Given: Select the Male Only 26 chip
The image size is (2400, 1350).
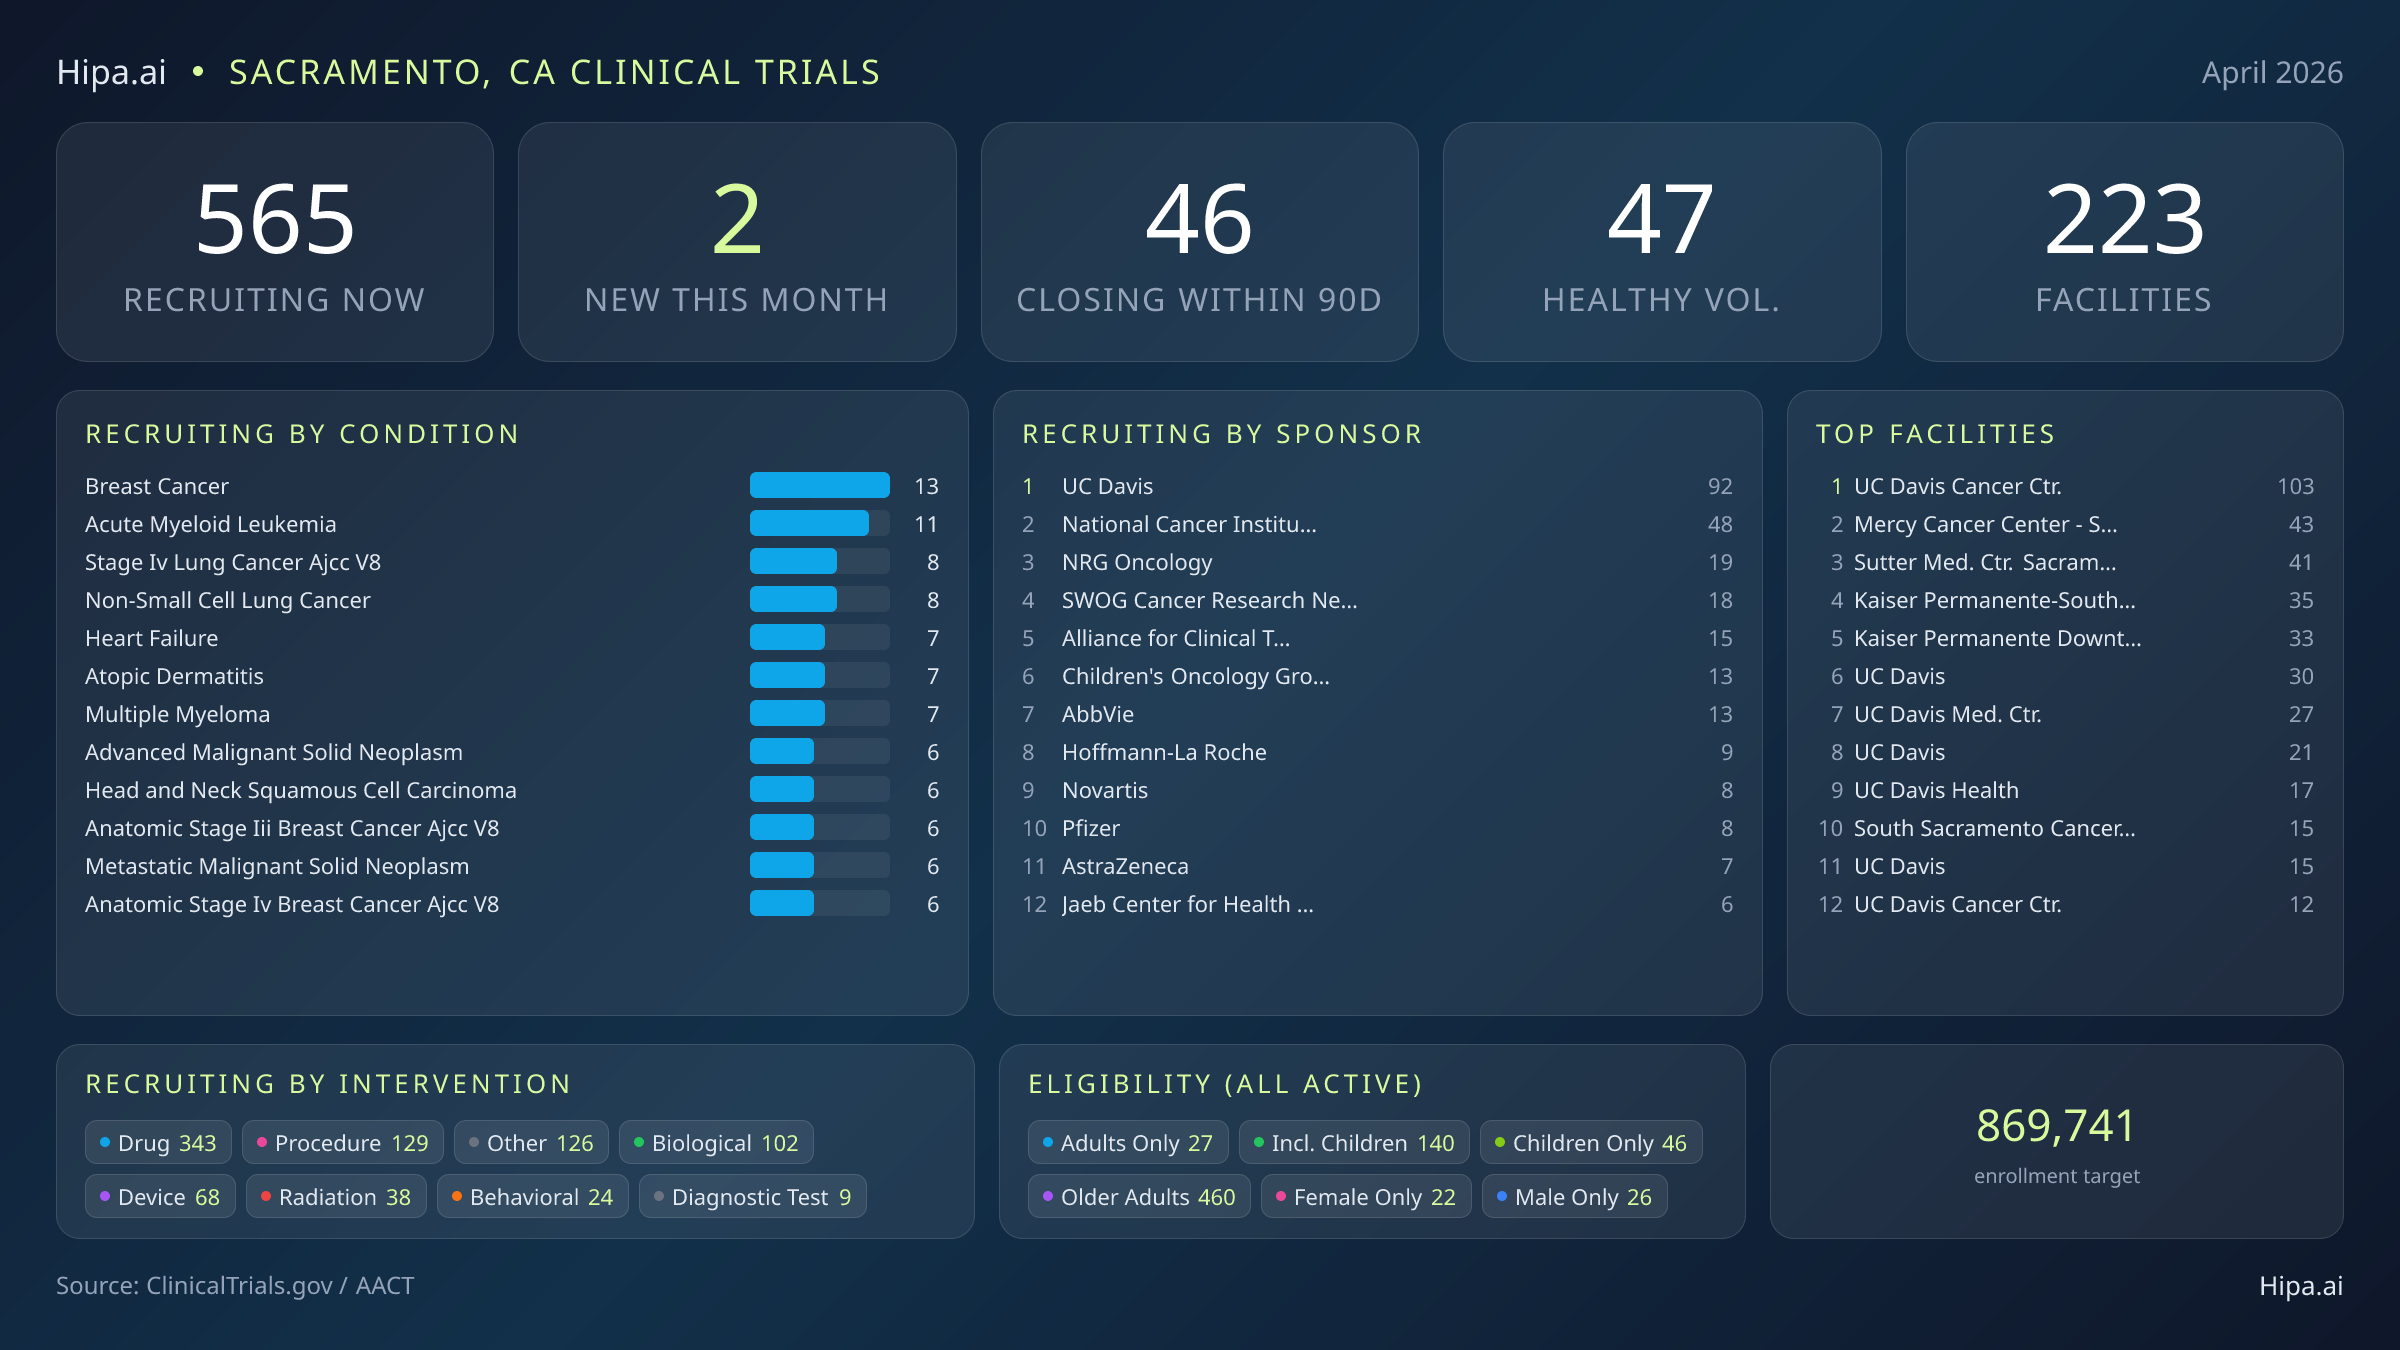Looking at the screenshot, I should click(1575, 1197).
